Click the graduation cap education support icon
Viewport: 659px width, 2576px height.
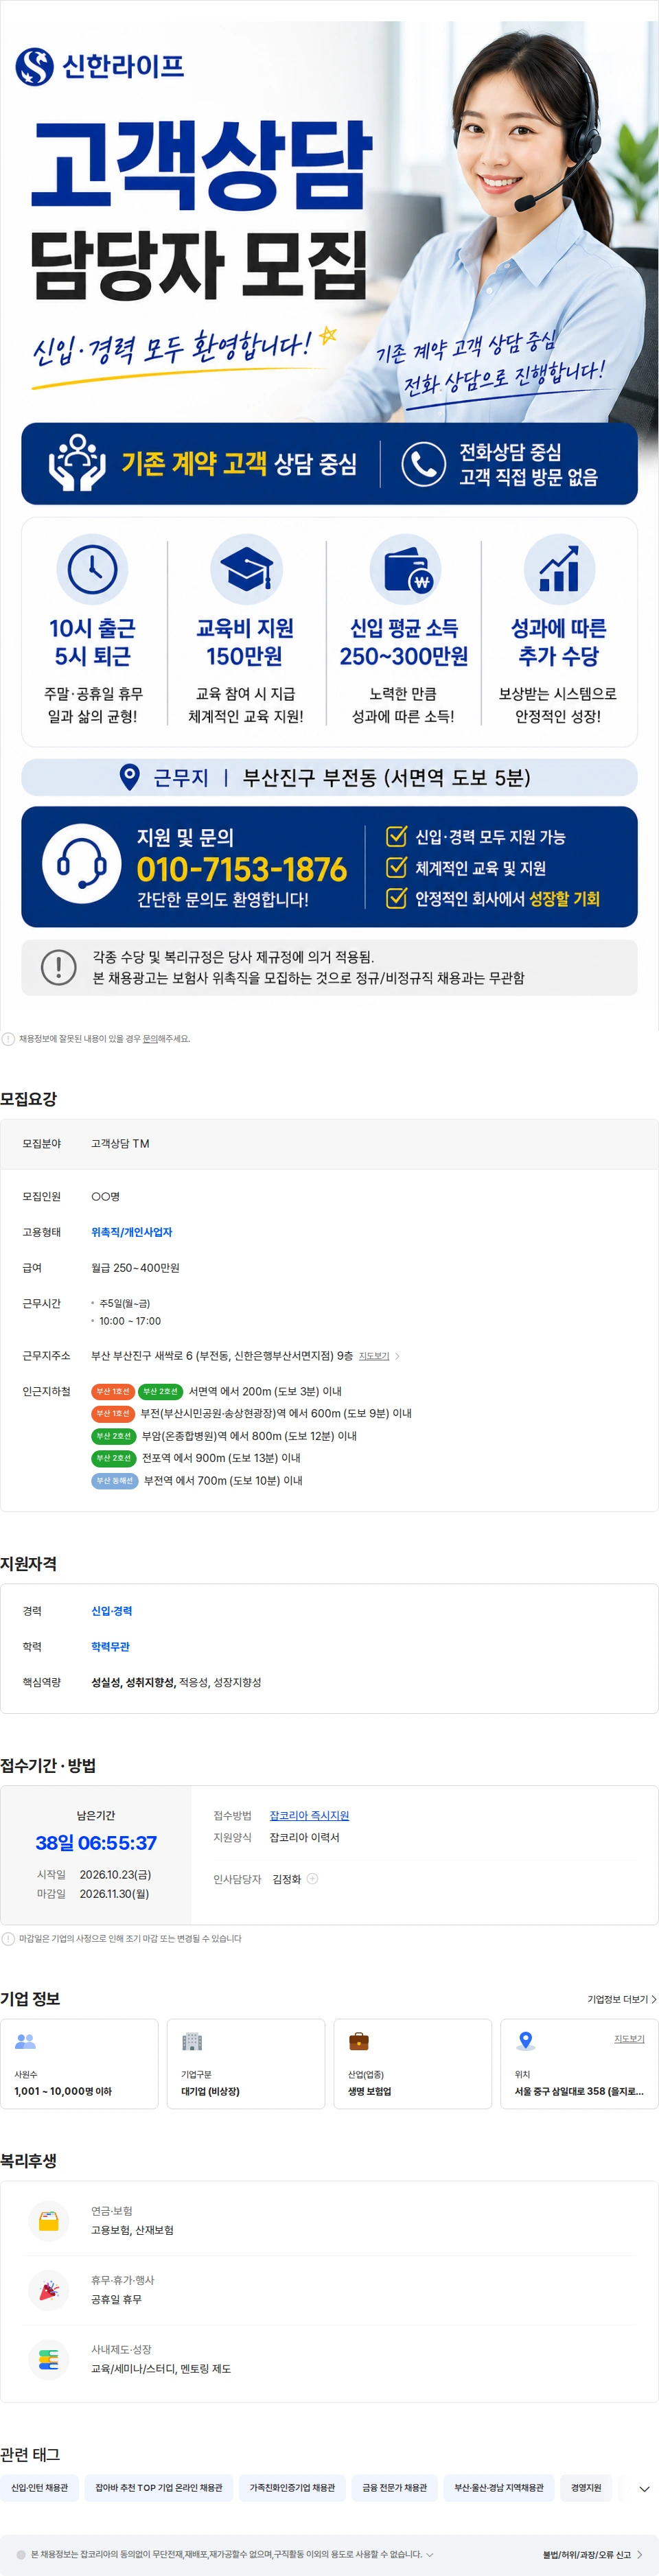coord(246,569)
